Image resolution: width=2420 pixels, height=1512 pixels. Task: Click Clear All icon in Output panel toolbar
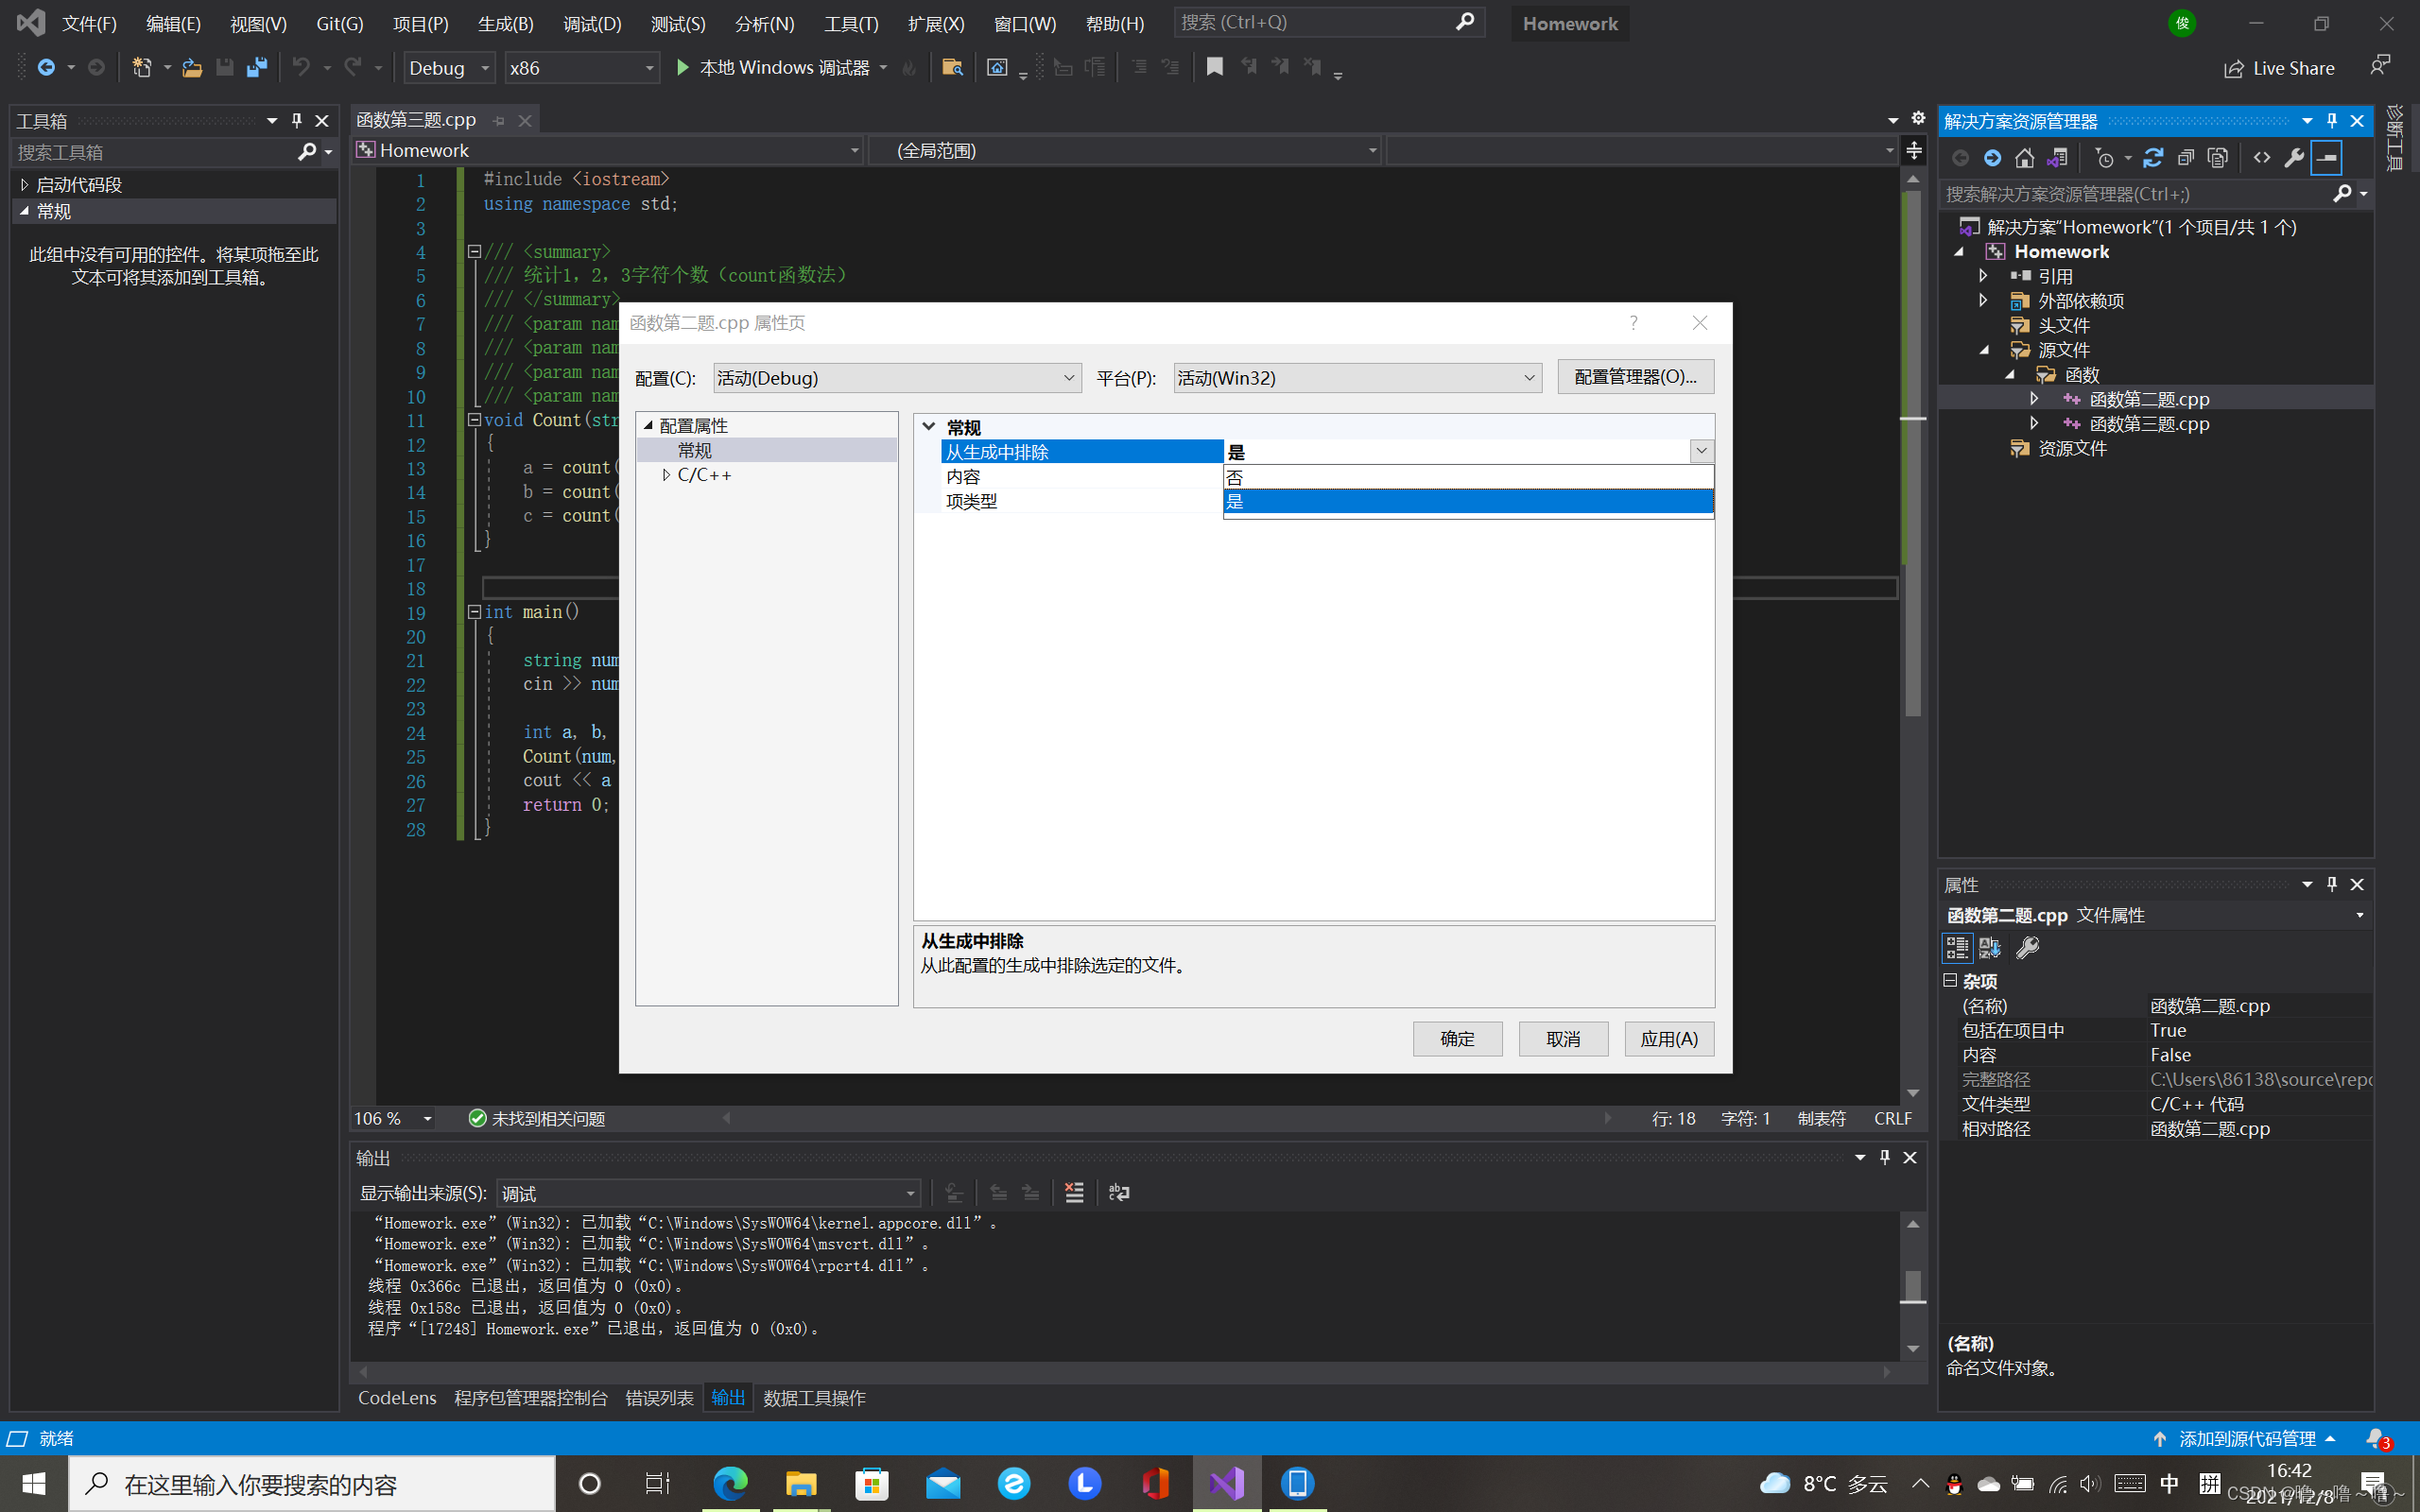(1074, 1192)
